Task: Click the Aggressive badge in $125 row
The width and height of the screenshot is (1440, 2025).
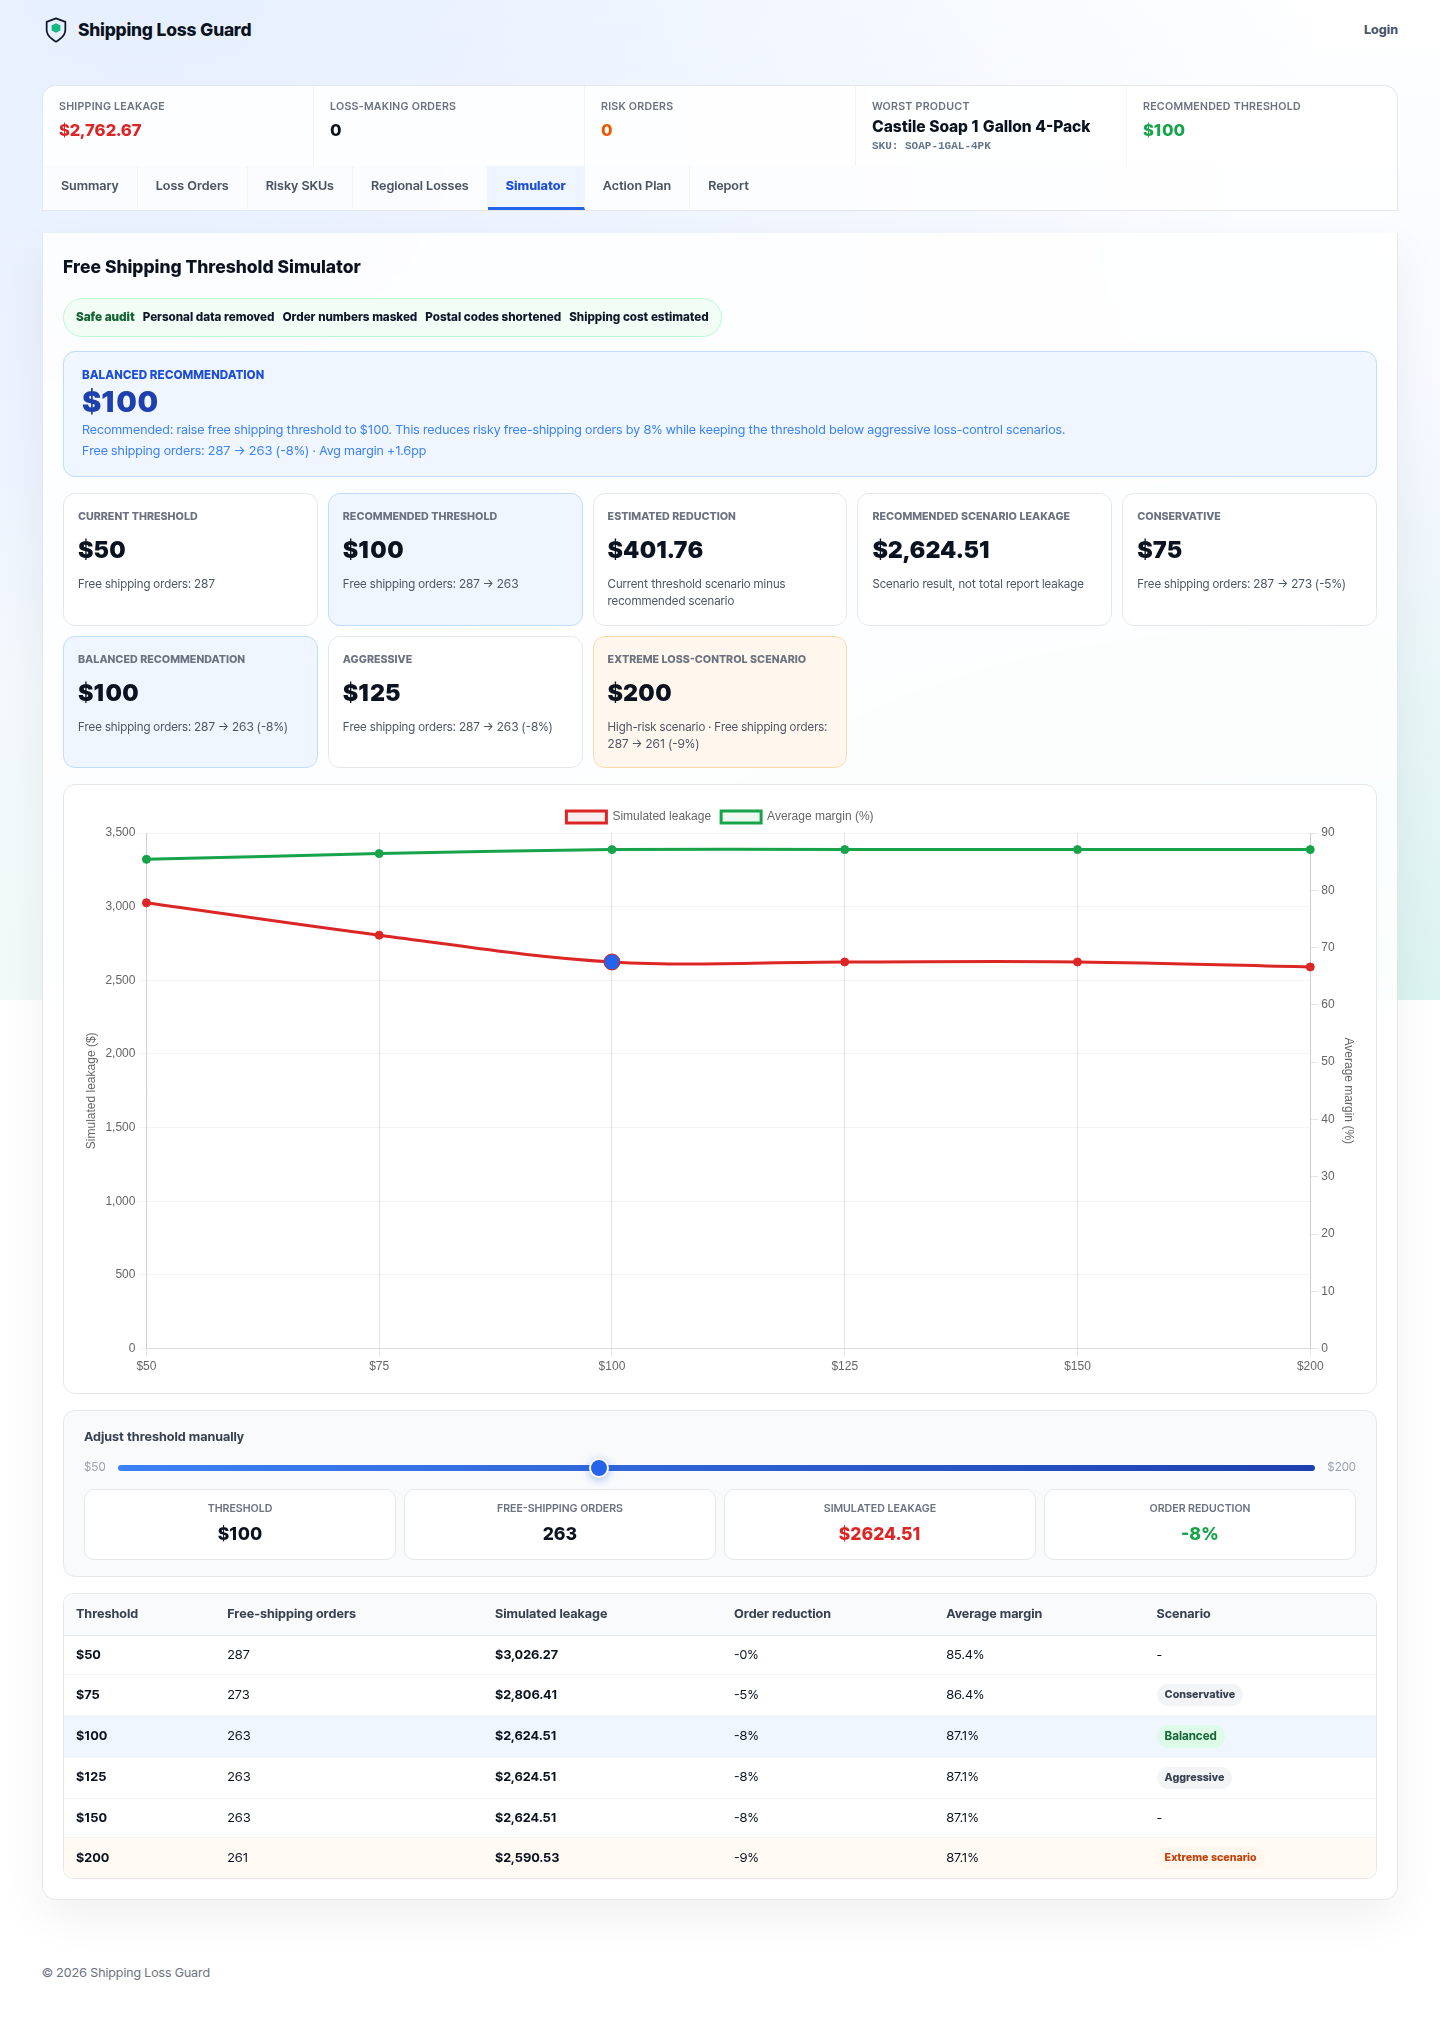Action: tap(1194, 1777)
